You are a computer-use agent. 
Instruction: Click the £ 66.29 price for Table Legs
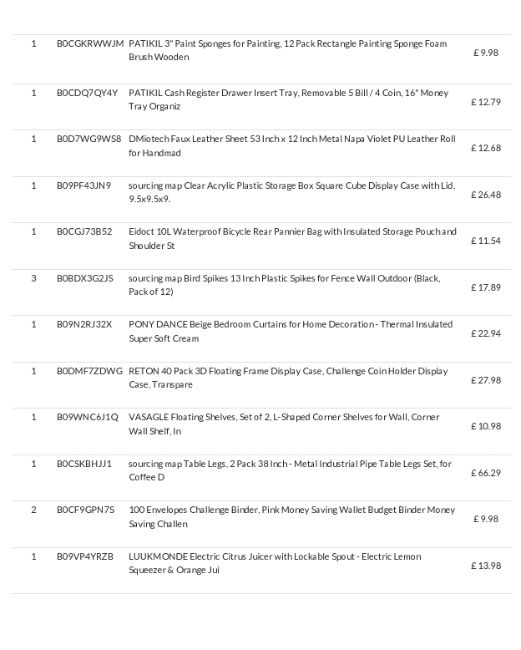coord(486,473)
